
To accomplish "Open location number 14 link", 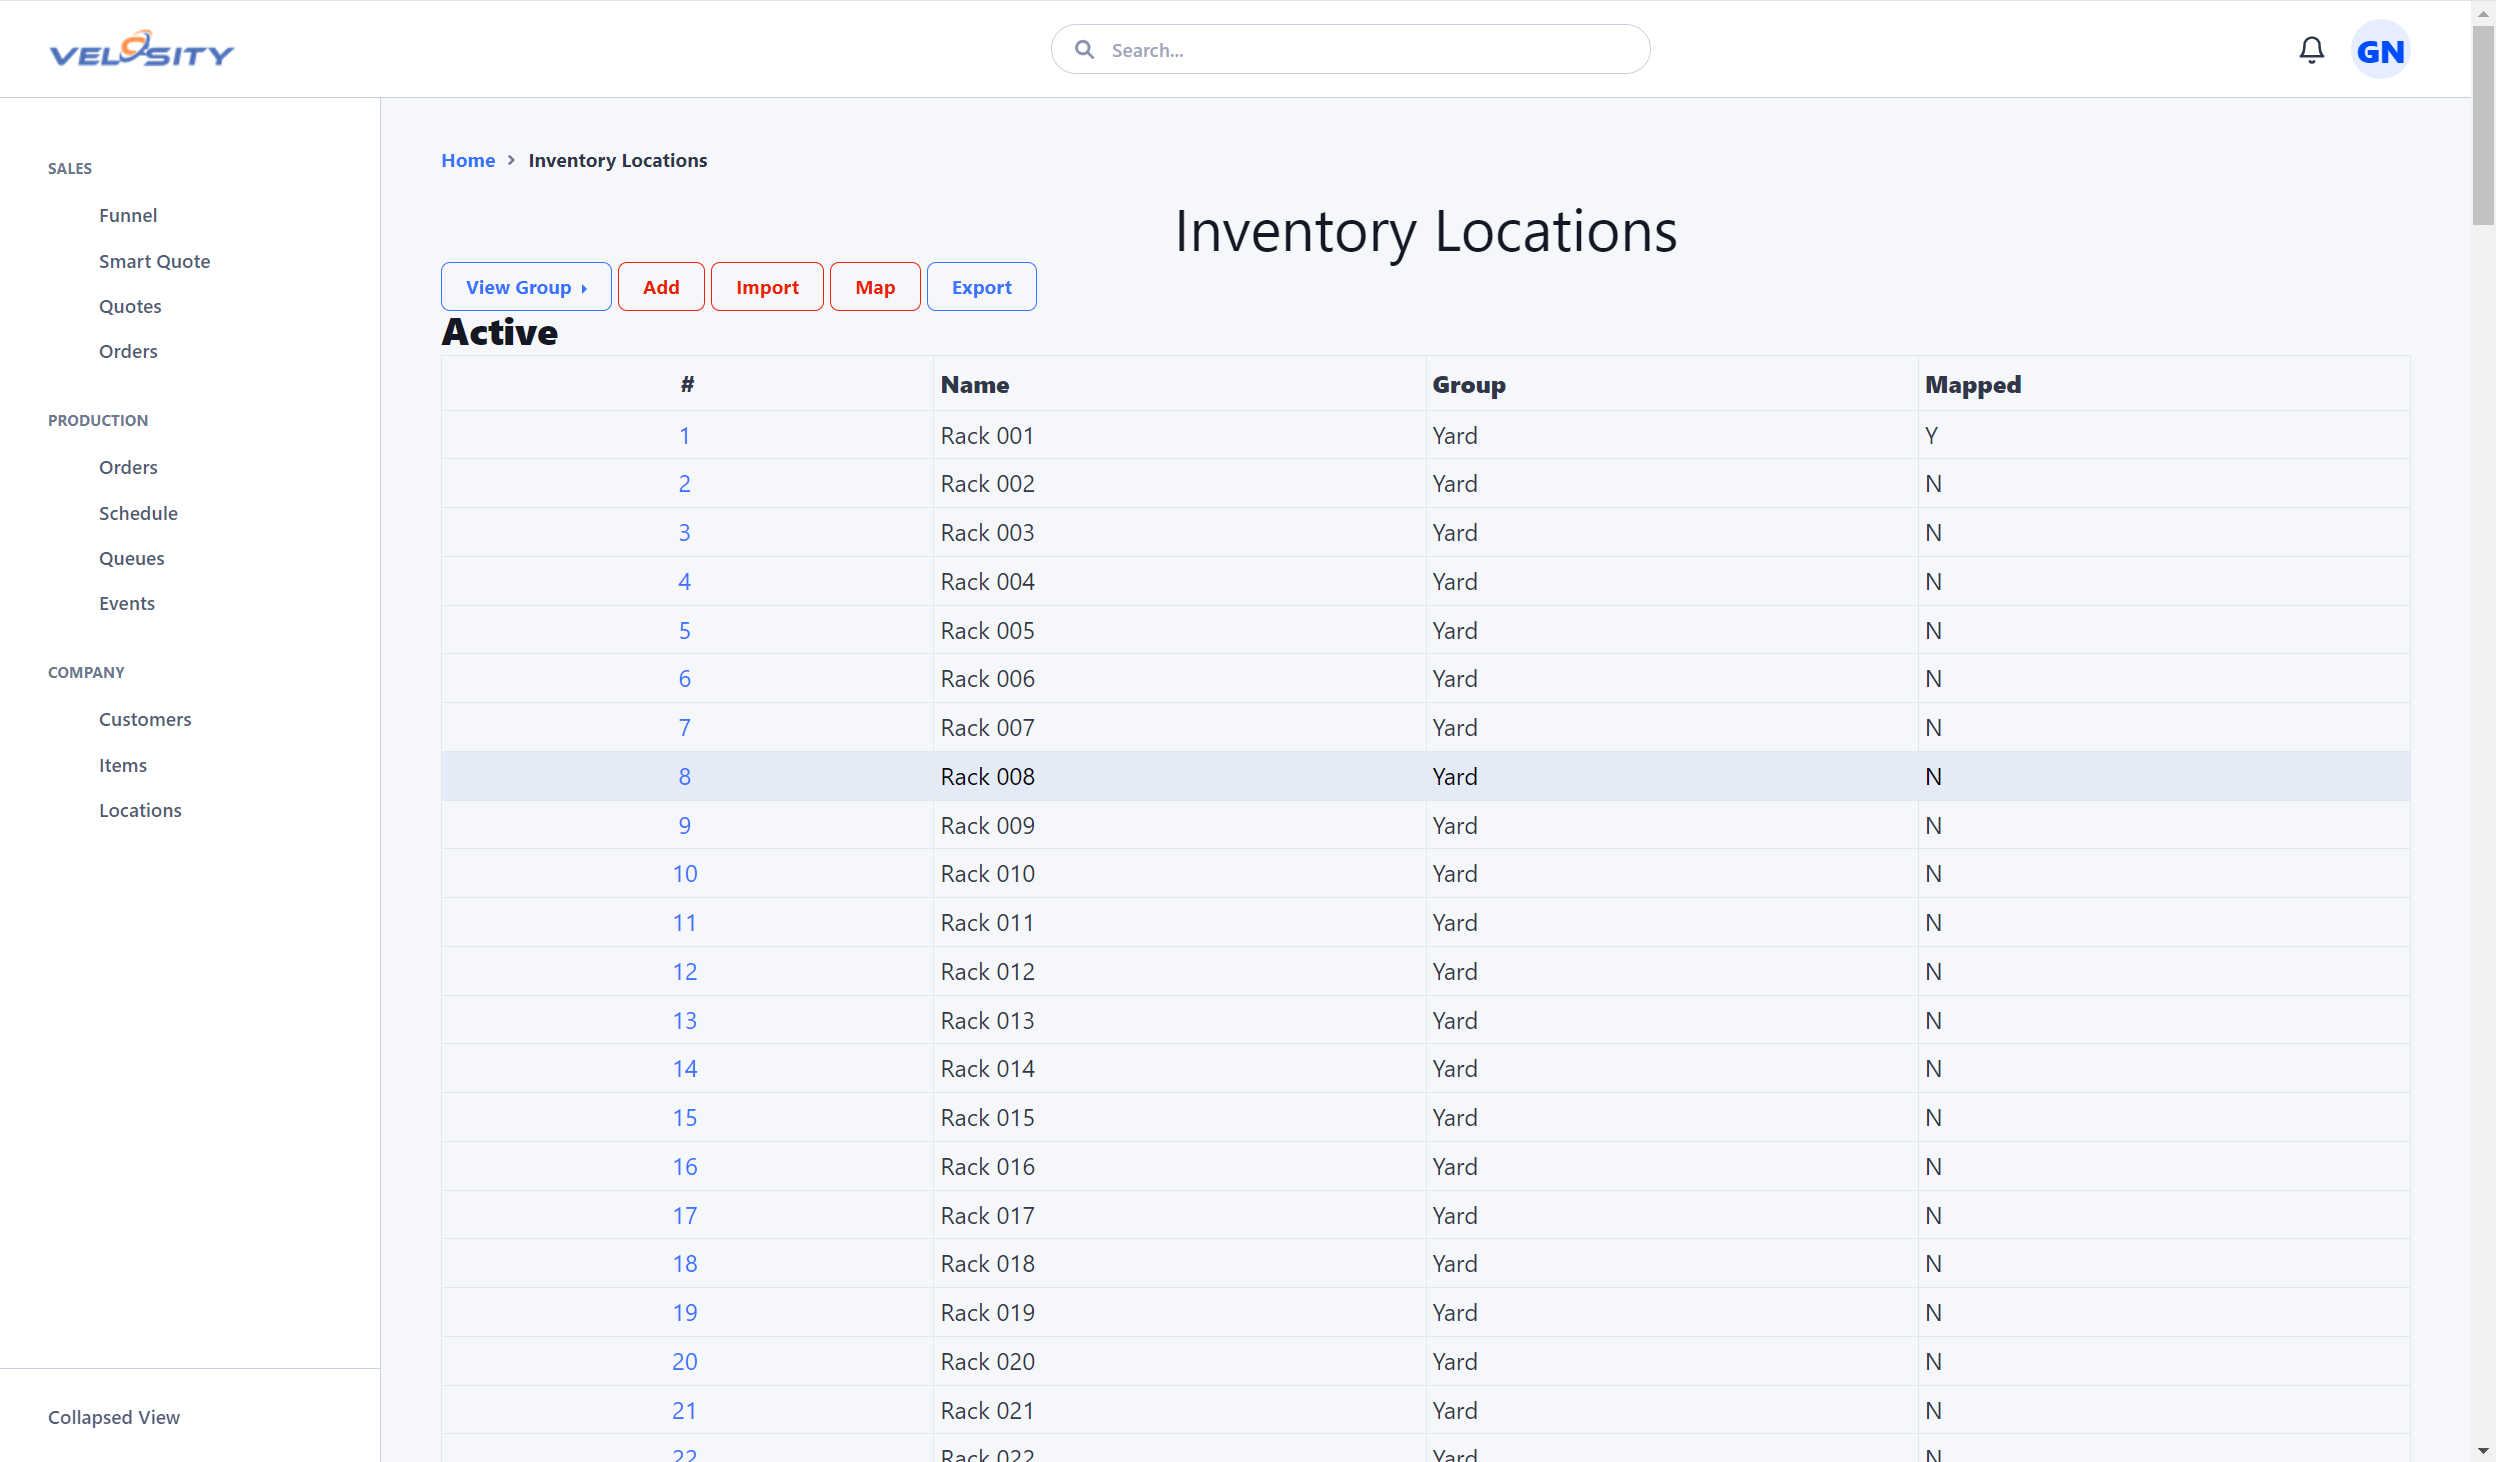I will point(684,1069).
